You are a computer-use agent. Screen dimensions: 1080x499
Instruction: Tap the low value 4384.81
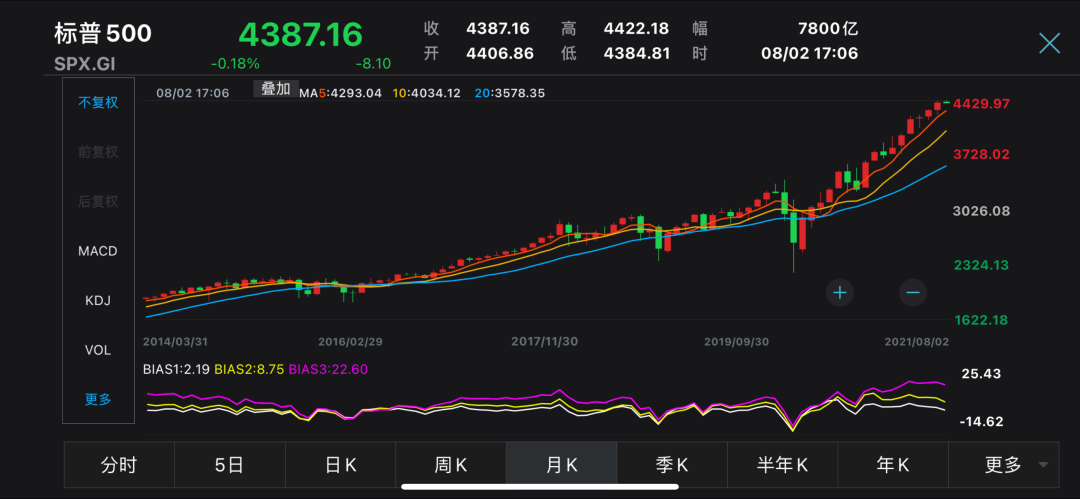coord(636,53)
